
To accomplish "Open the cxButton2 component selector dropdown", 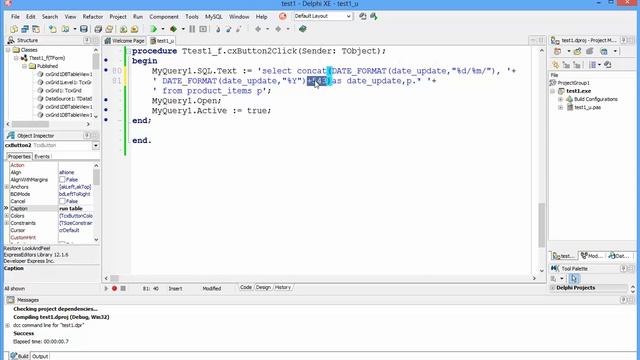I will pyautogui.click(x=96, y=146).
